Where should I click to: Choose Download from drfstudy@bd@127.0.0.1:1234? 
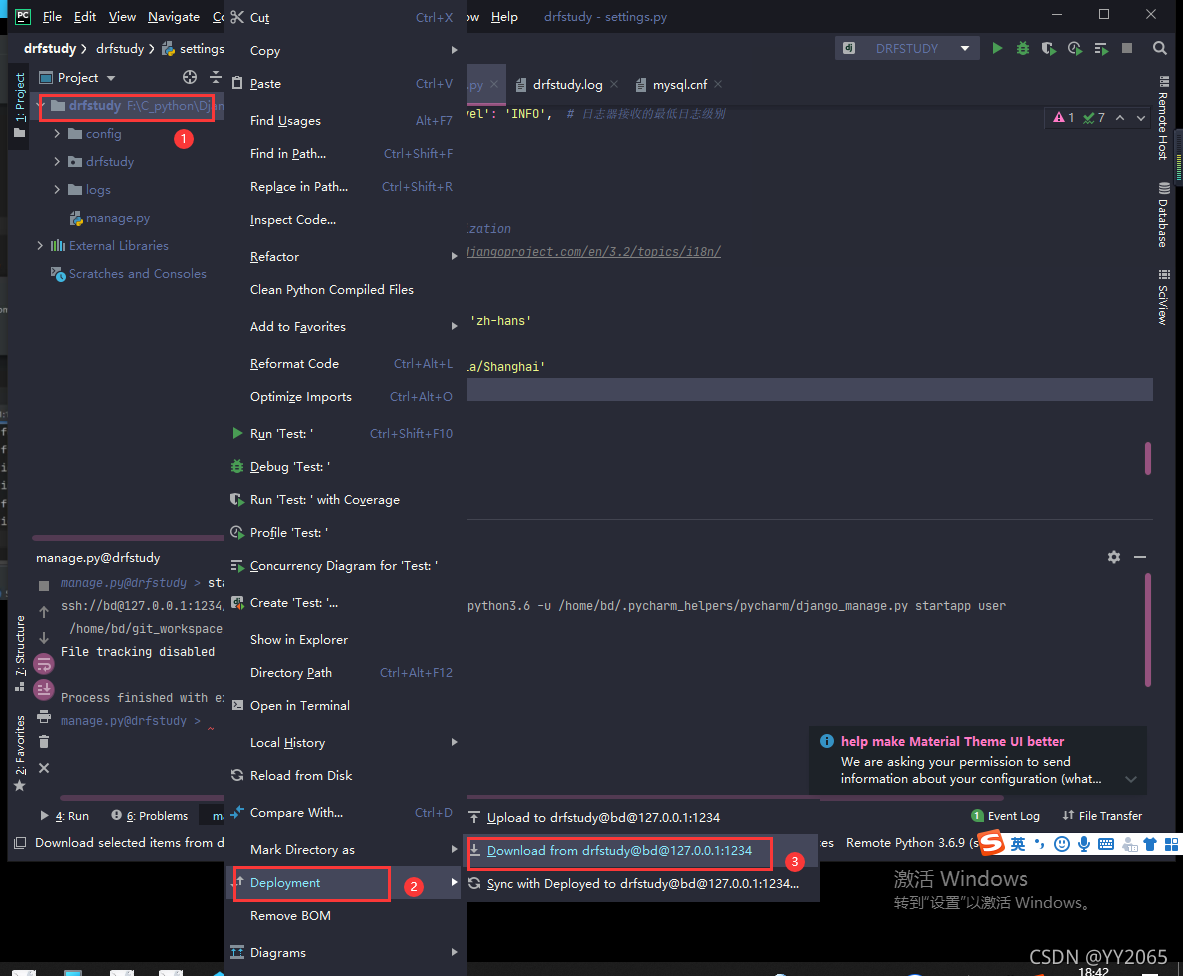[x=643, y=851]
